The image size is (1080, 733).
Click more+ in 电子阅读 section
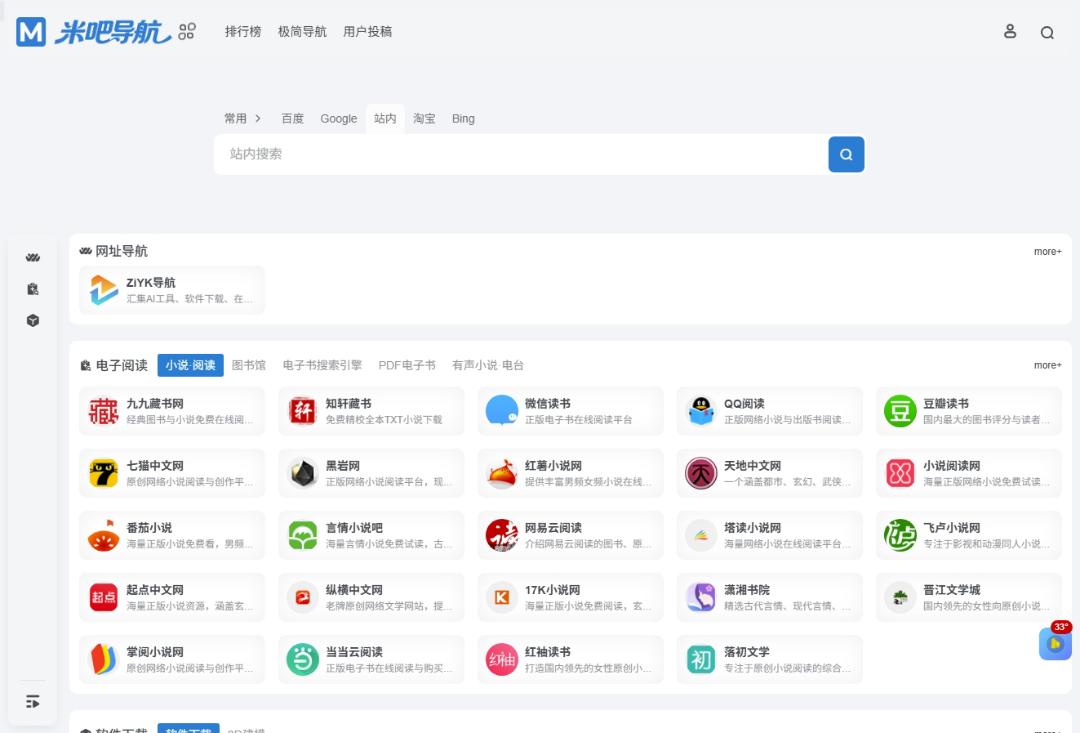point(1047,365)
